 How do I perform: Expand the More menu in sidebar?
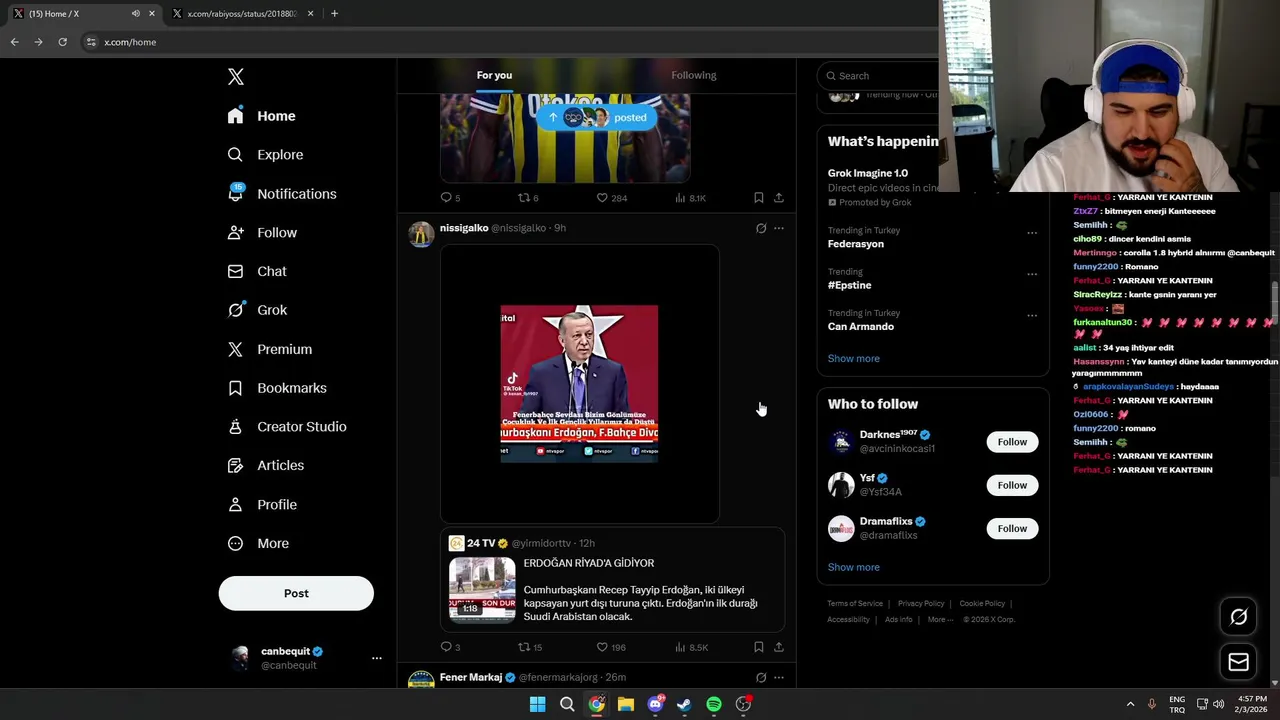258,544
